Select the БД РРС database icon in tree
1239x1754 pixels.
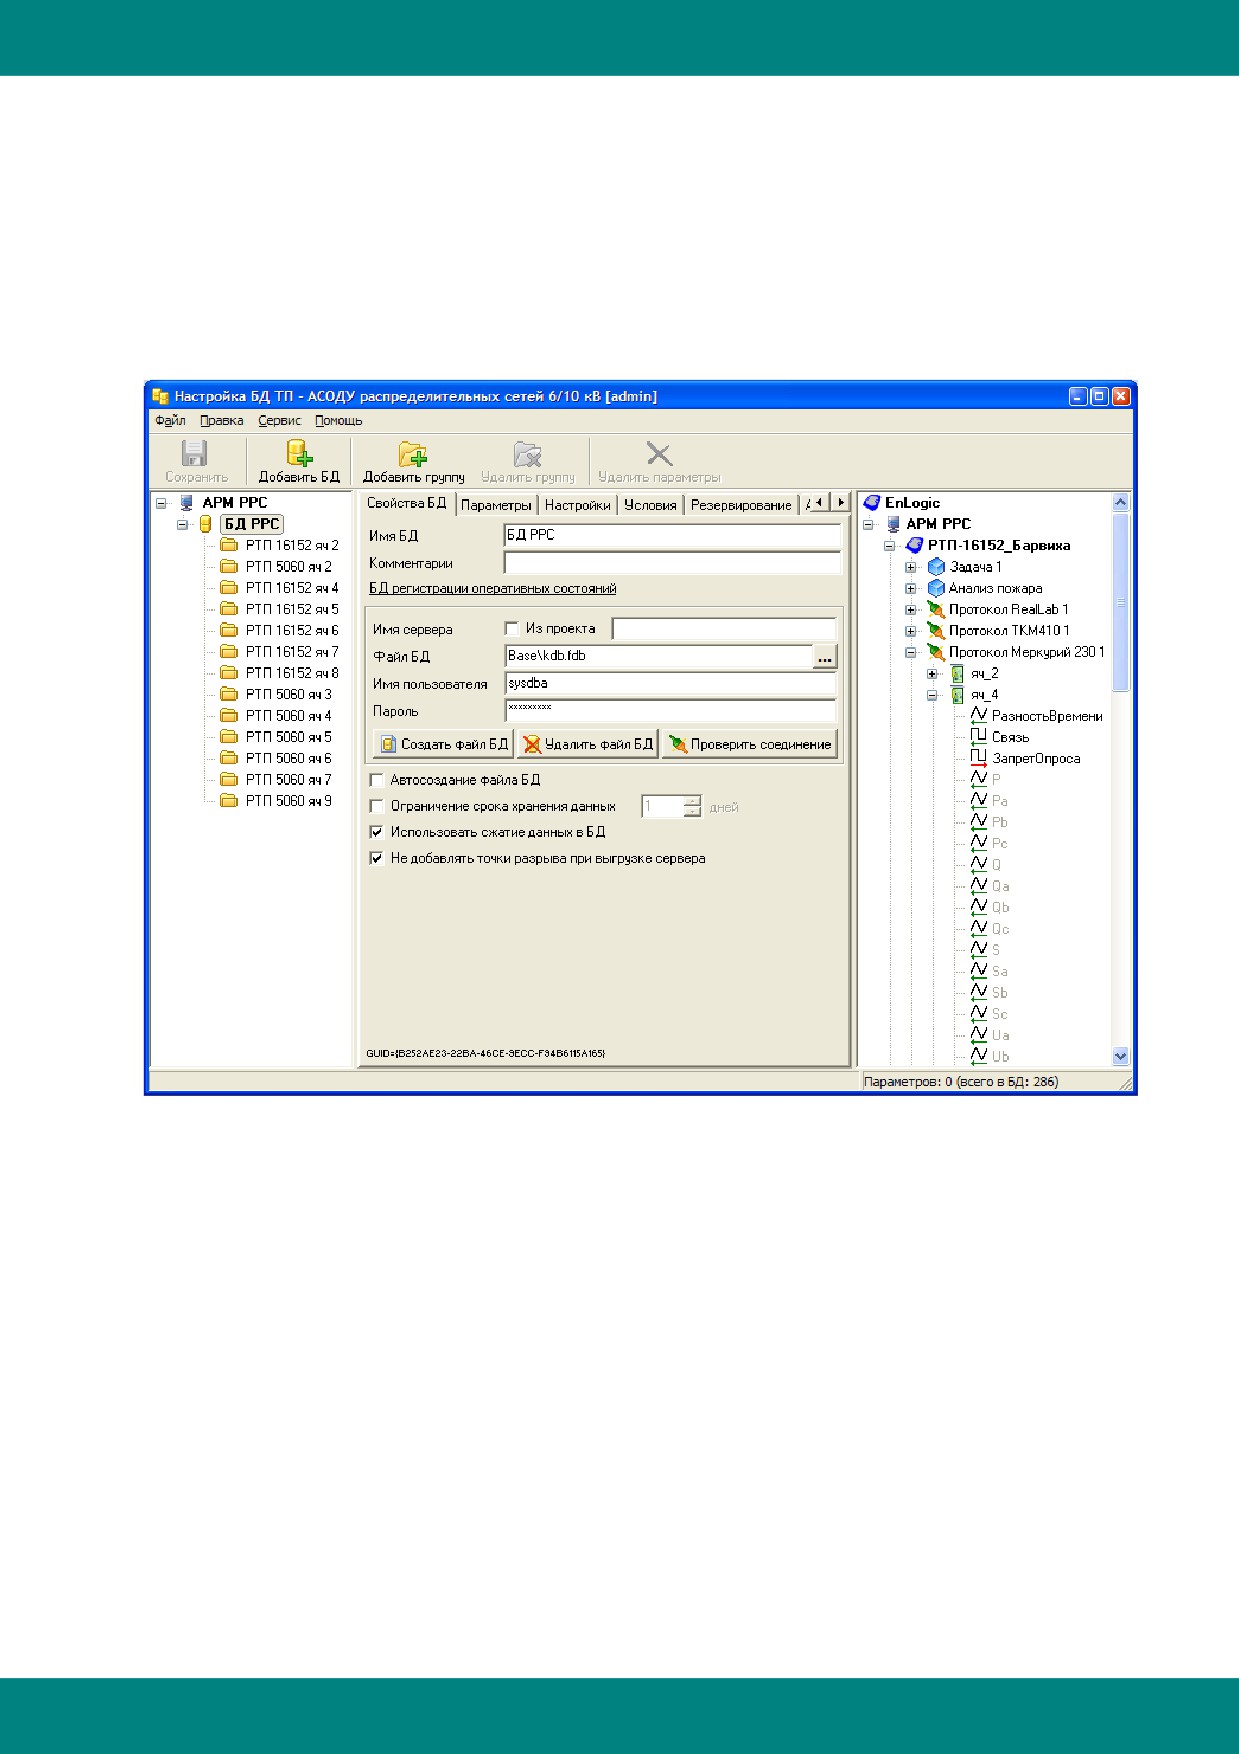[205, 524]
